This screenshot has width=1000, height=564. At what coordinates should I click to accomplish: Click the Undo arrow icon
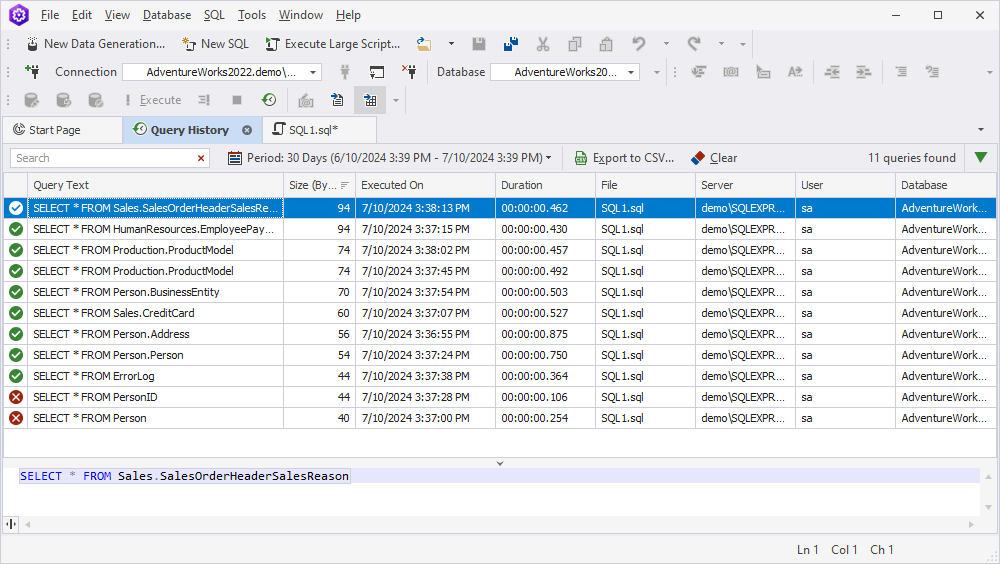(638, 44)
